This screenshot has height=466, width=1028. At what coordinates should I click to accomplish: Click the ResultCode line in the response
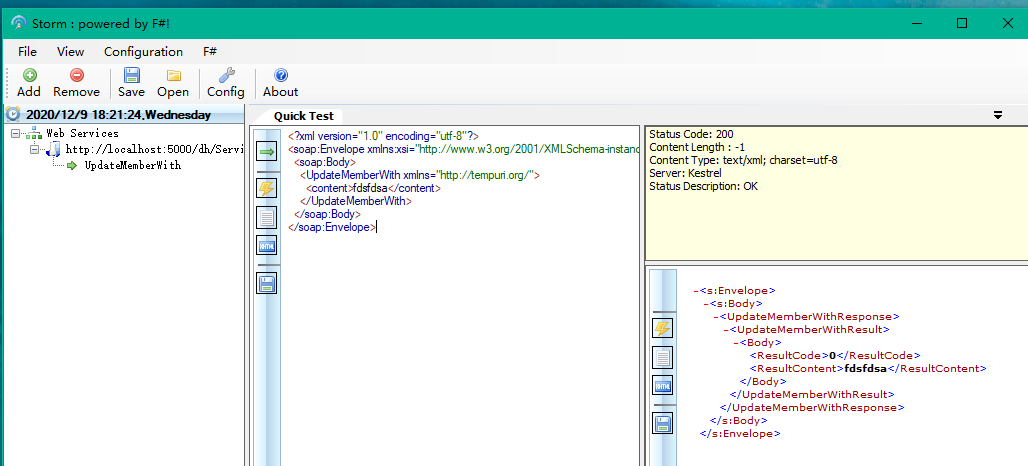[x=835, y=355]
